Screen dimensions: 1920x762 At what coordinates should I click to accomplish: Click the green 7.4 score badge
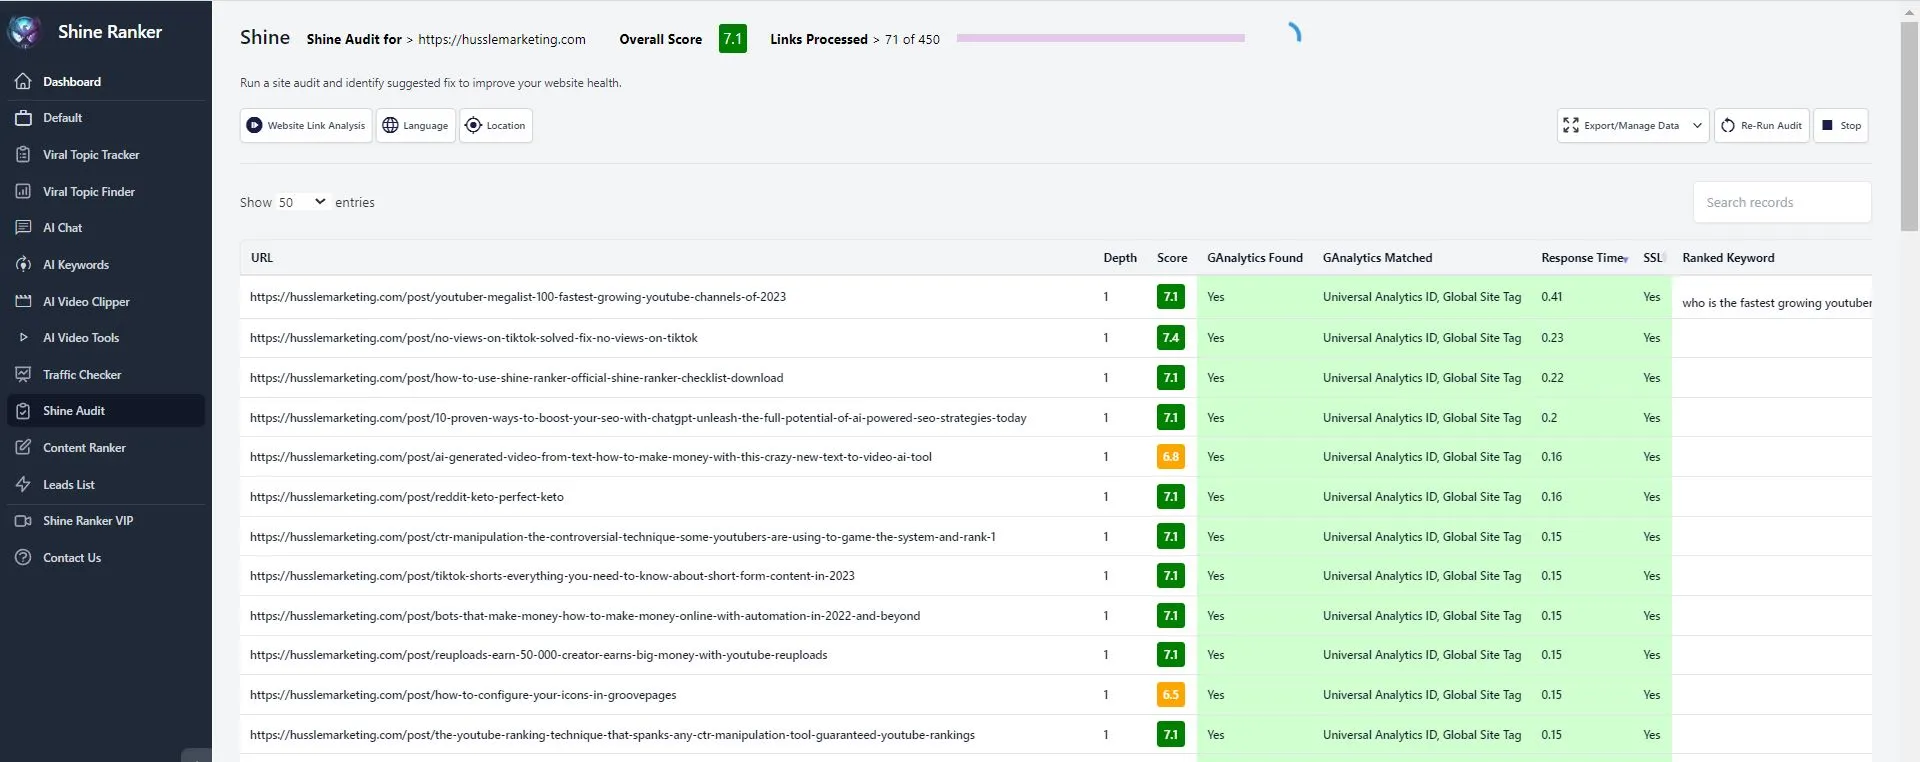pyautogui.click(x=1170, y=338)
